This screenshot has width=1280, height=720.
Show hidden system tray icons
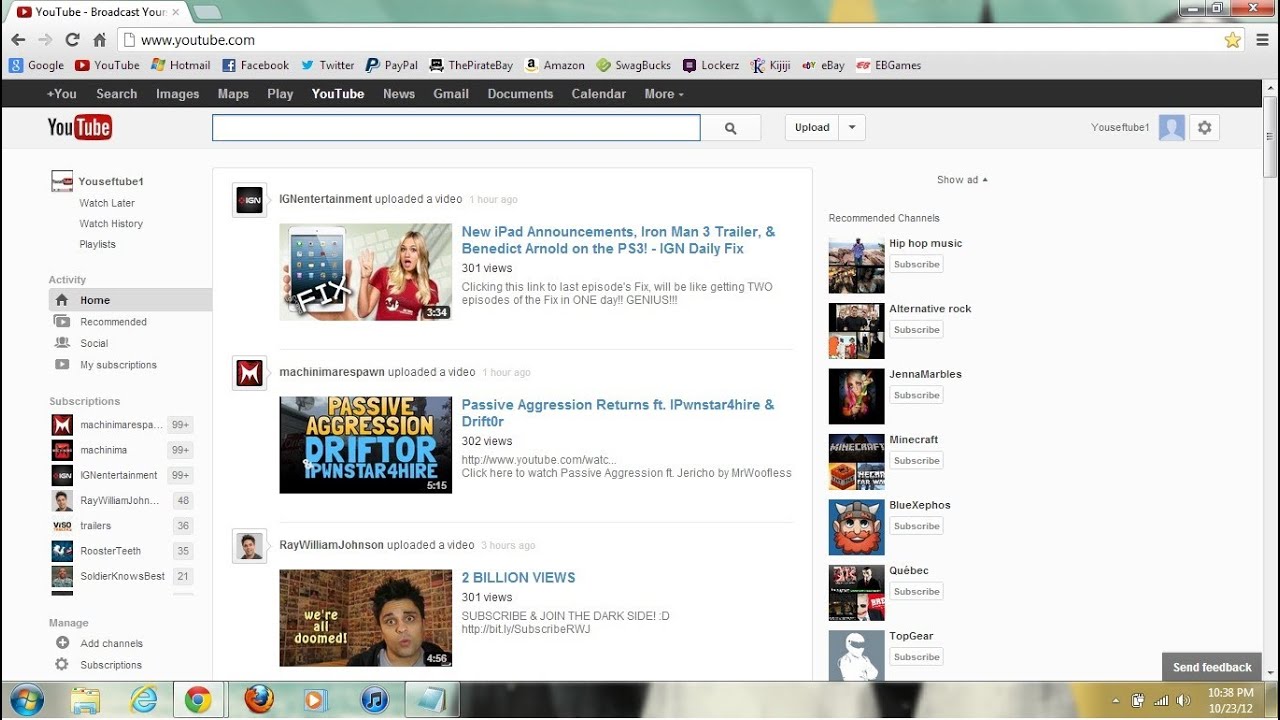point(1116,700)
